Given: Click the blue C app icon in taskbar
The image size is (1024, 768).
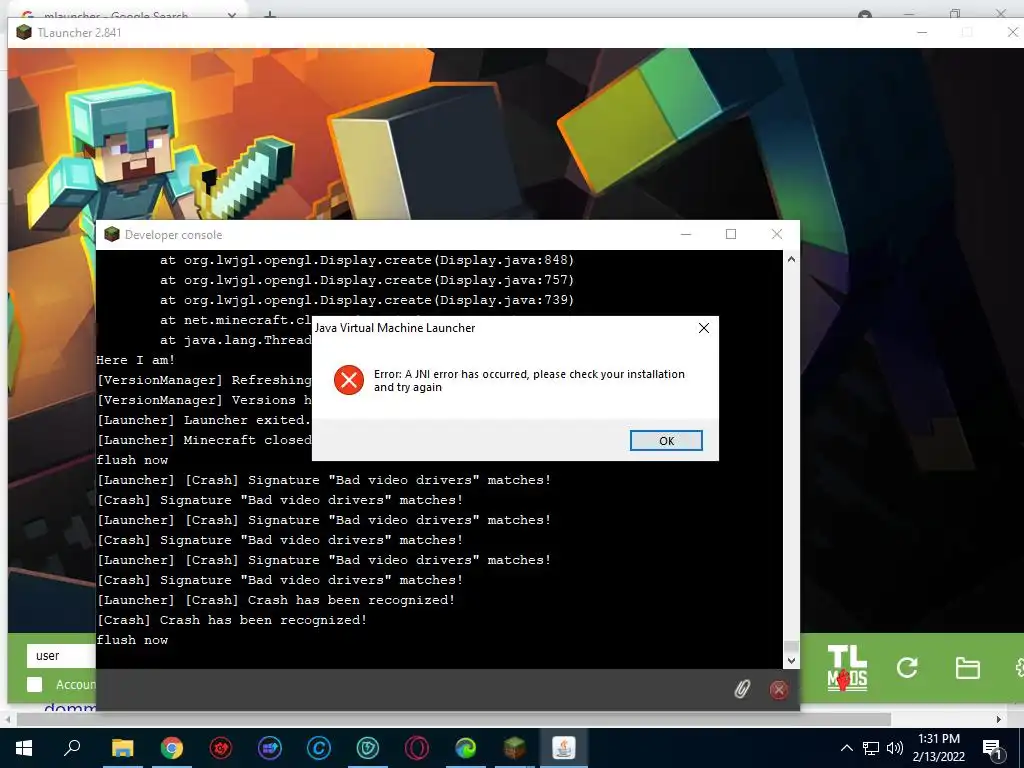Looking at the screenshot, I should point(319,748).
